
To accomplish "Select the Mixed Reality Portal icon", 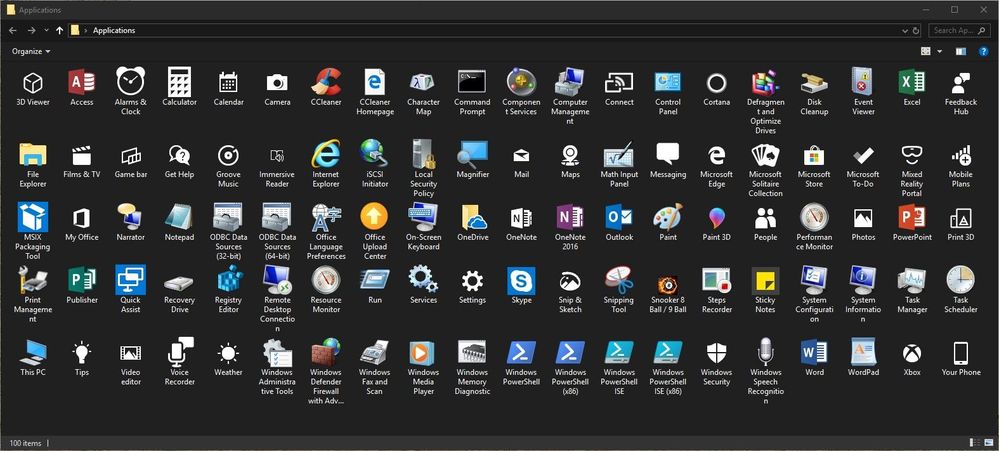I will pos(912,155).
